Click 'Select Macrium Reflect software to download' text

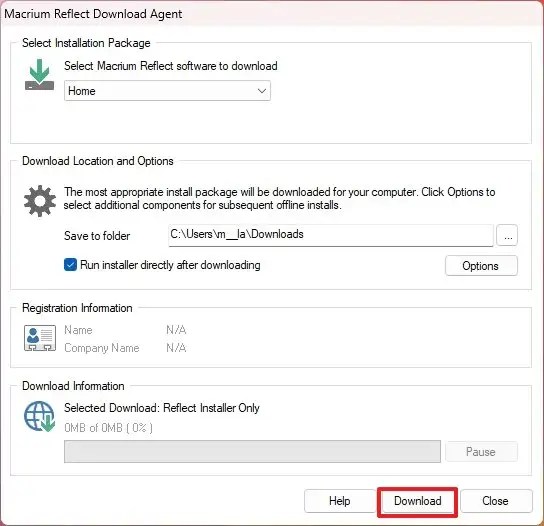(171, 66)
